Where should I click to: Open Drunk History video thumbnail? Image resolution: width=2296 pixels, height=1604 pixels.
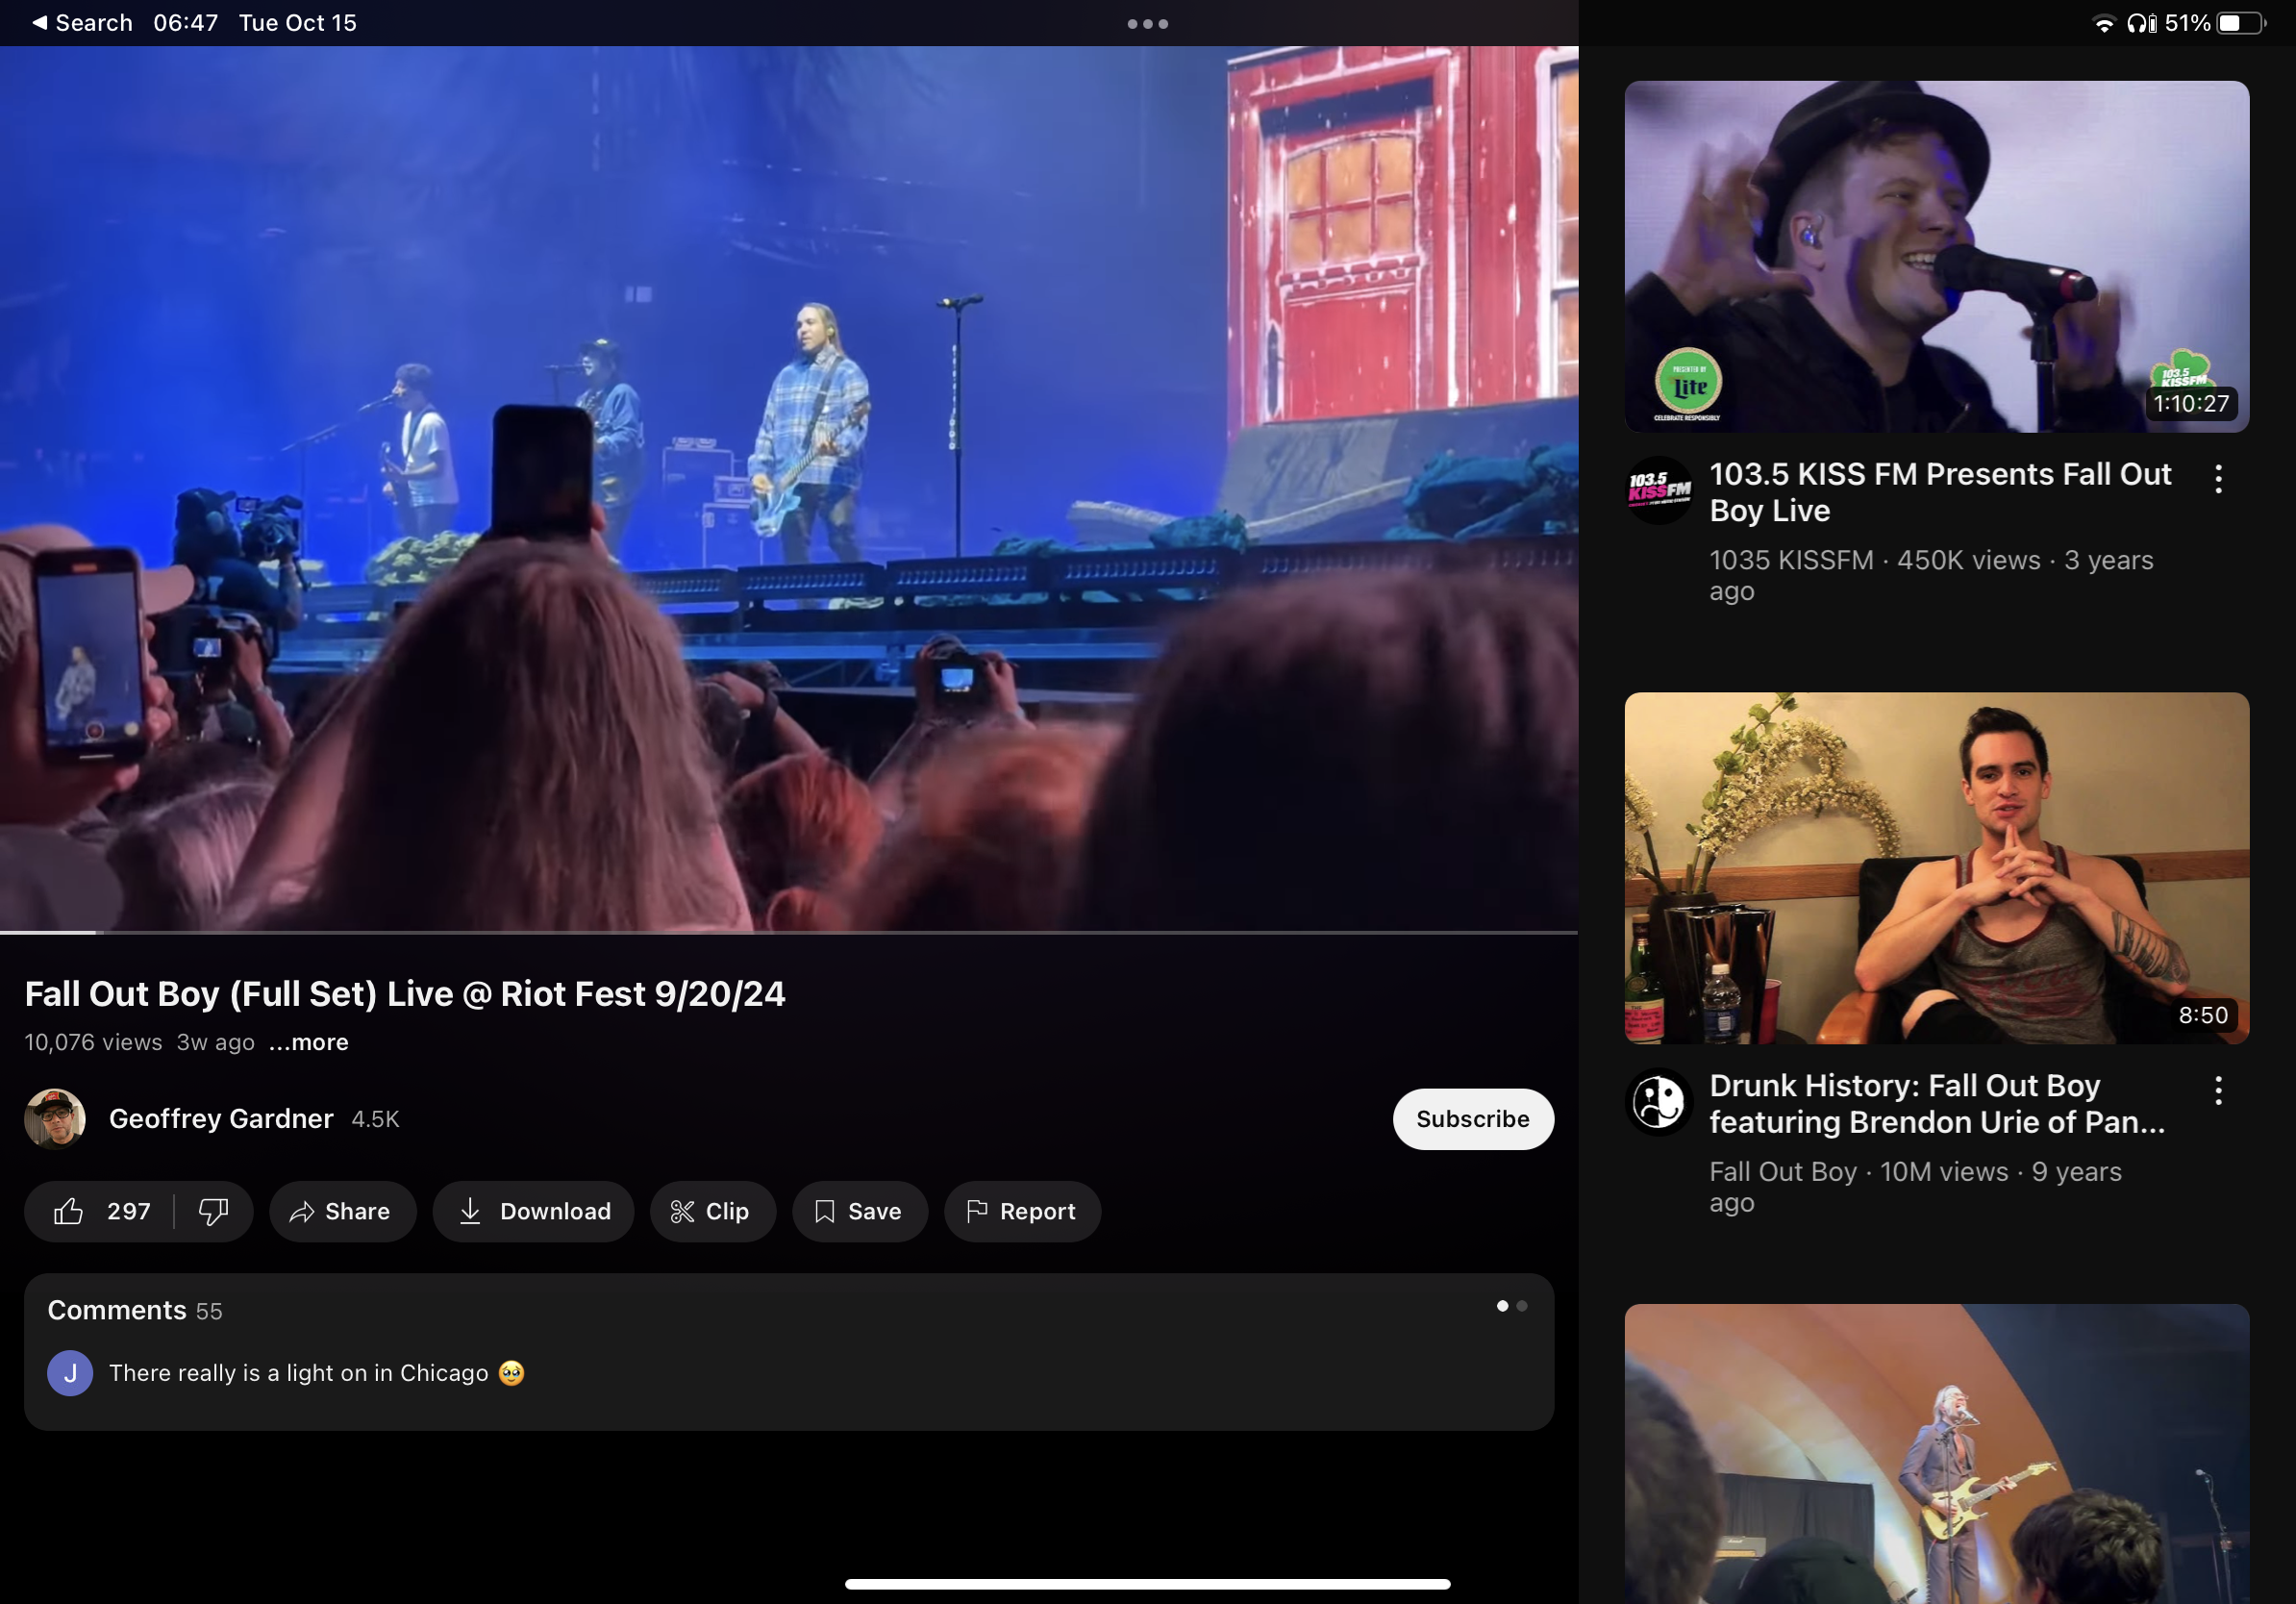pos(1936,868)
